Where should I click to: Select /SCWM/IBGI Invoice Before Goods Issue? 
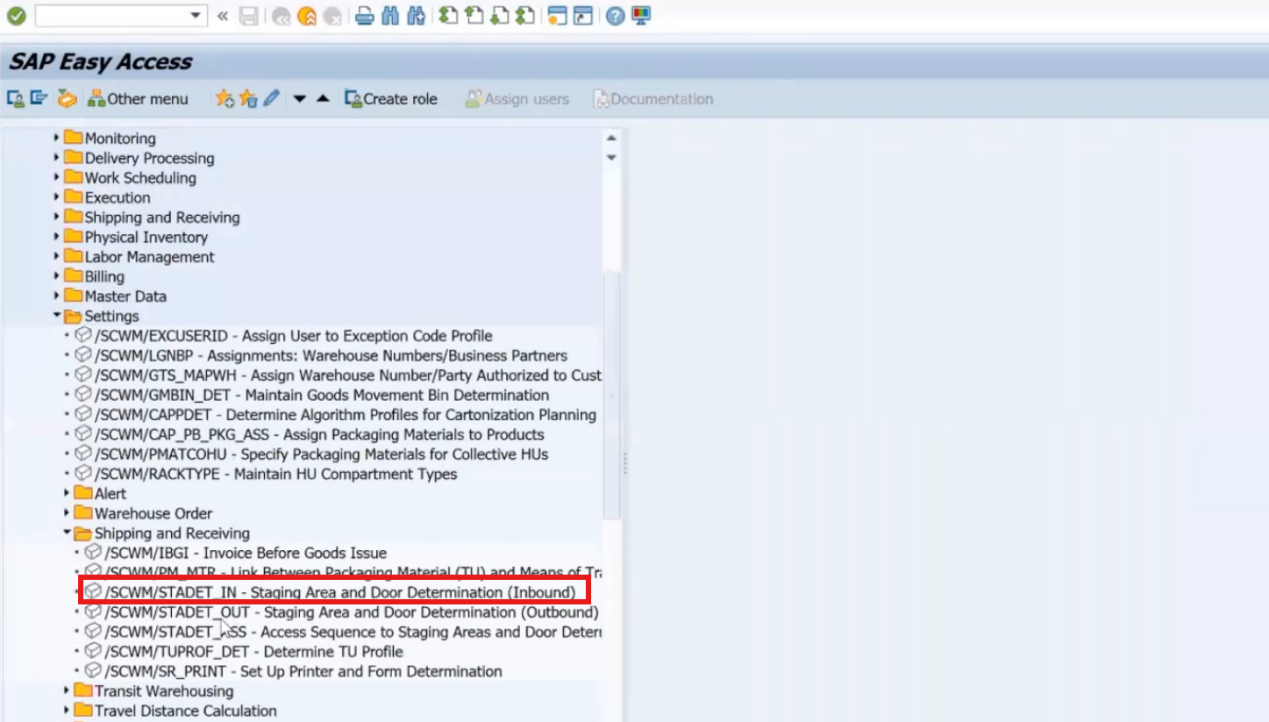(x=236, y=553)
